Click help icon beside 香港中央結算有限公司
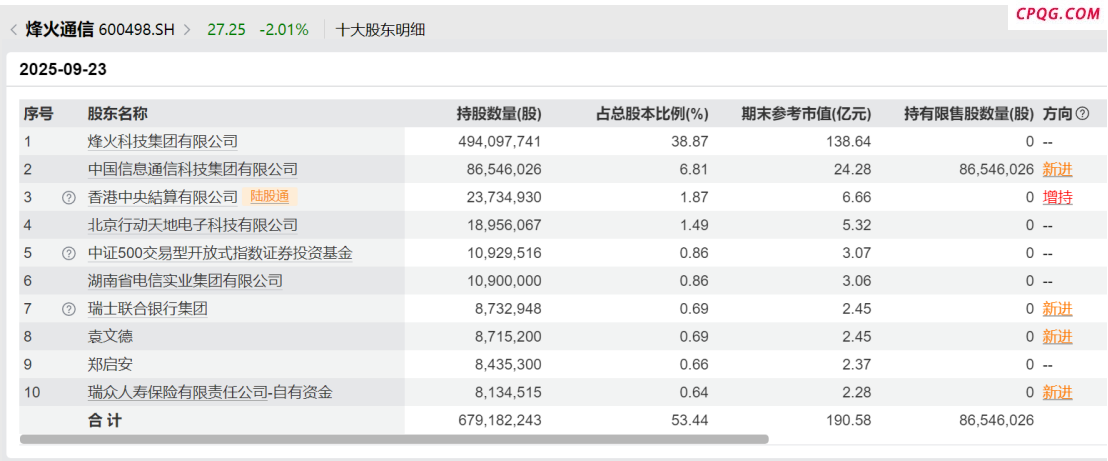1108x461 pixels. coord(69,198)
